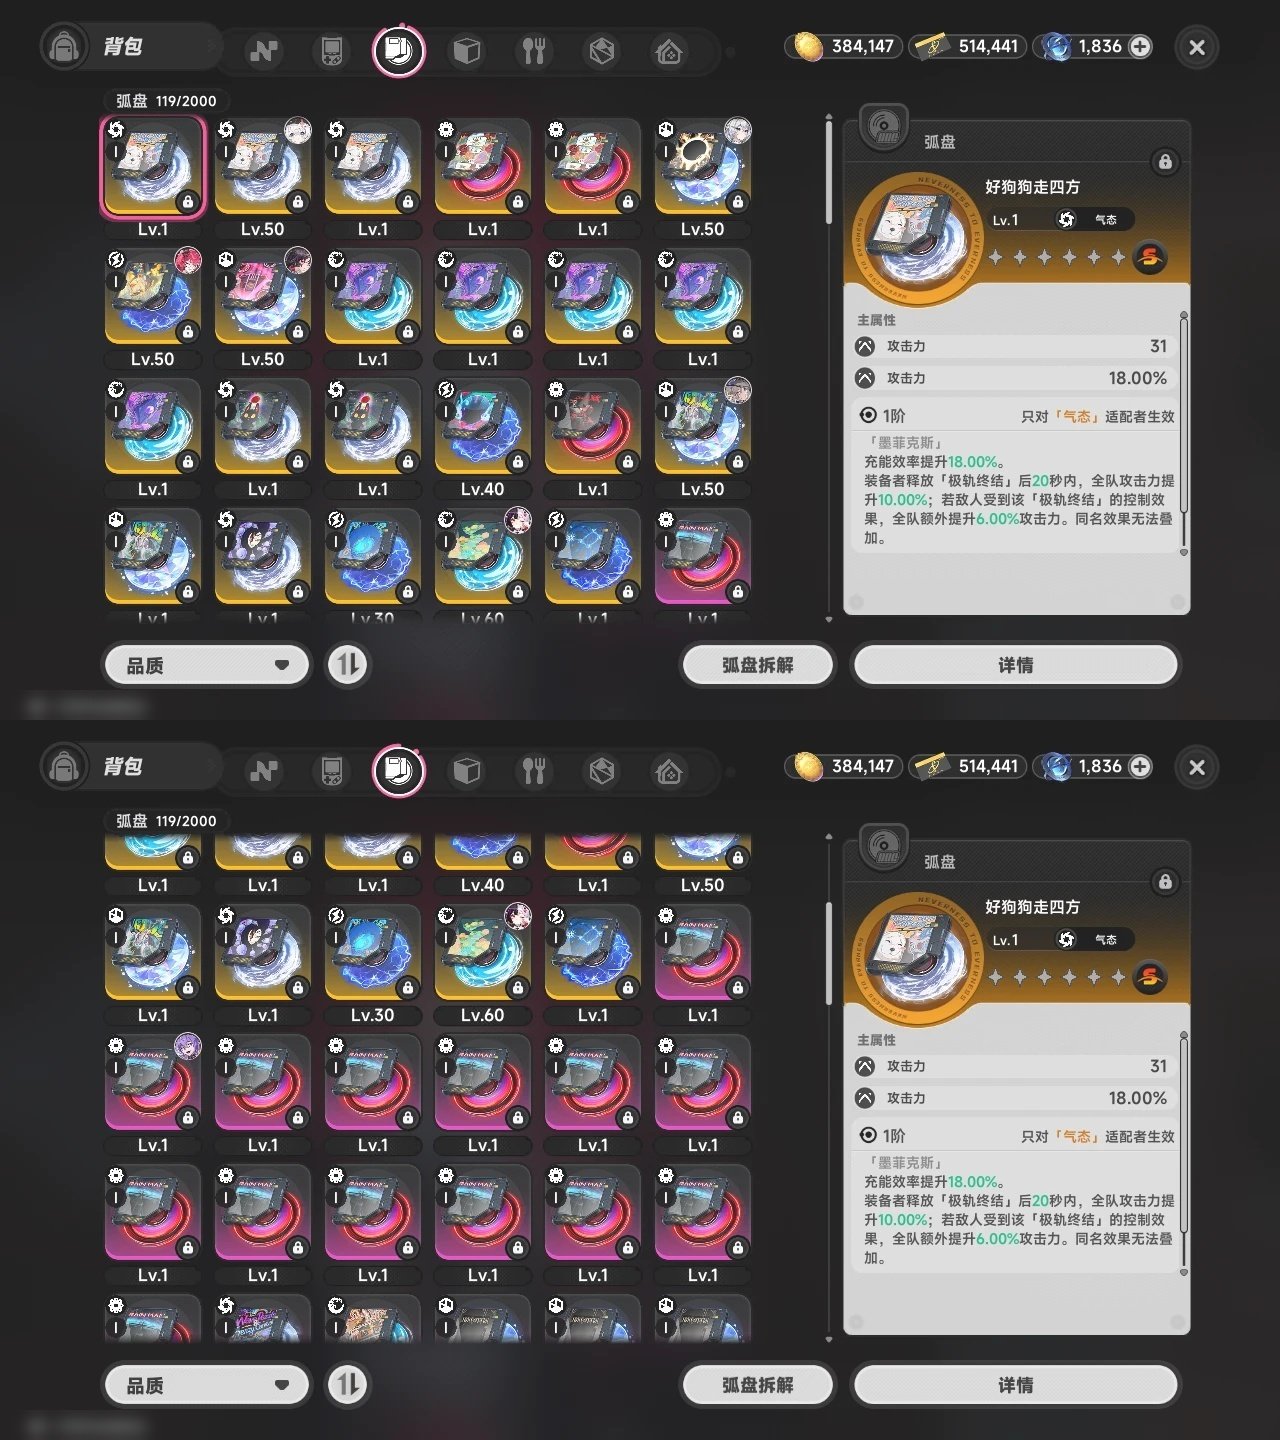The image size is (1280, 1440).
Task: Toggle sort order arrows in upper screen
Action: 348,665
